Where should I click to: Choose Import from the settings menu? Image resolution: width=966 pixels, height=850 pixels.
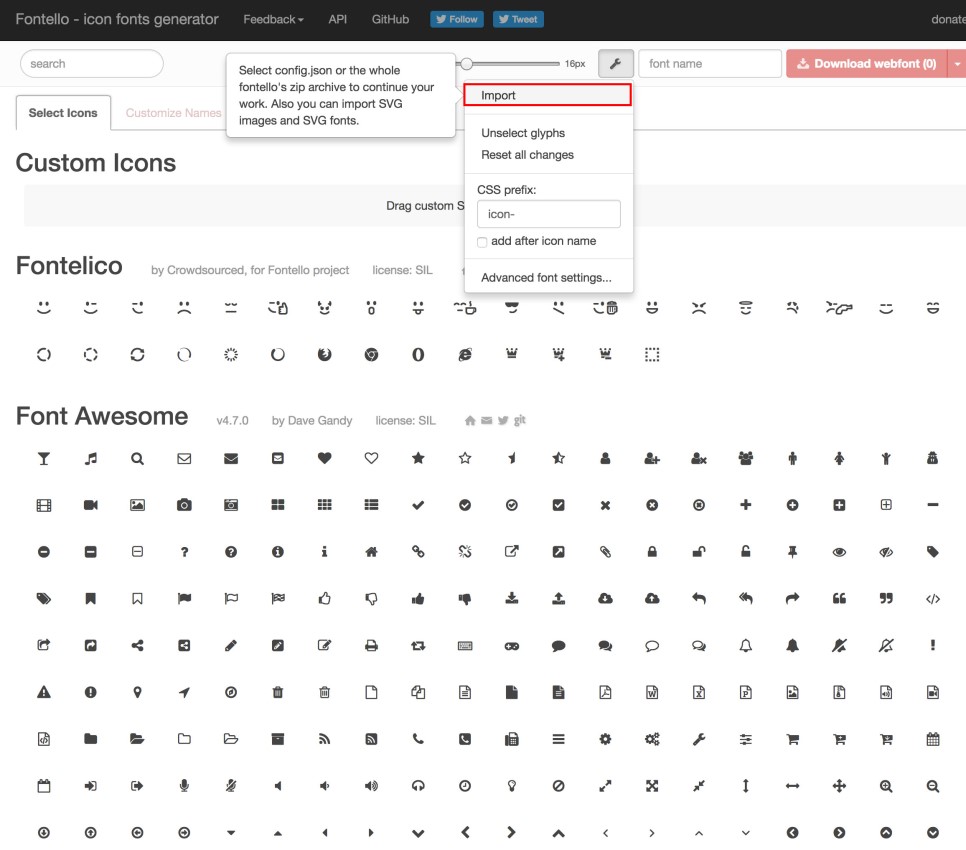coord(547,95)
